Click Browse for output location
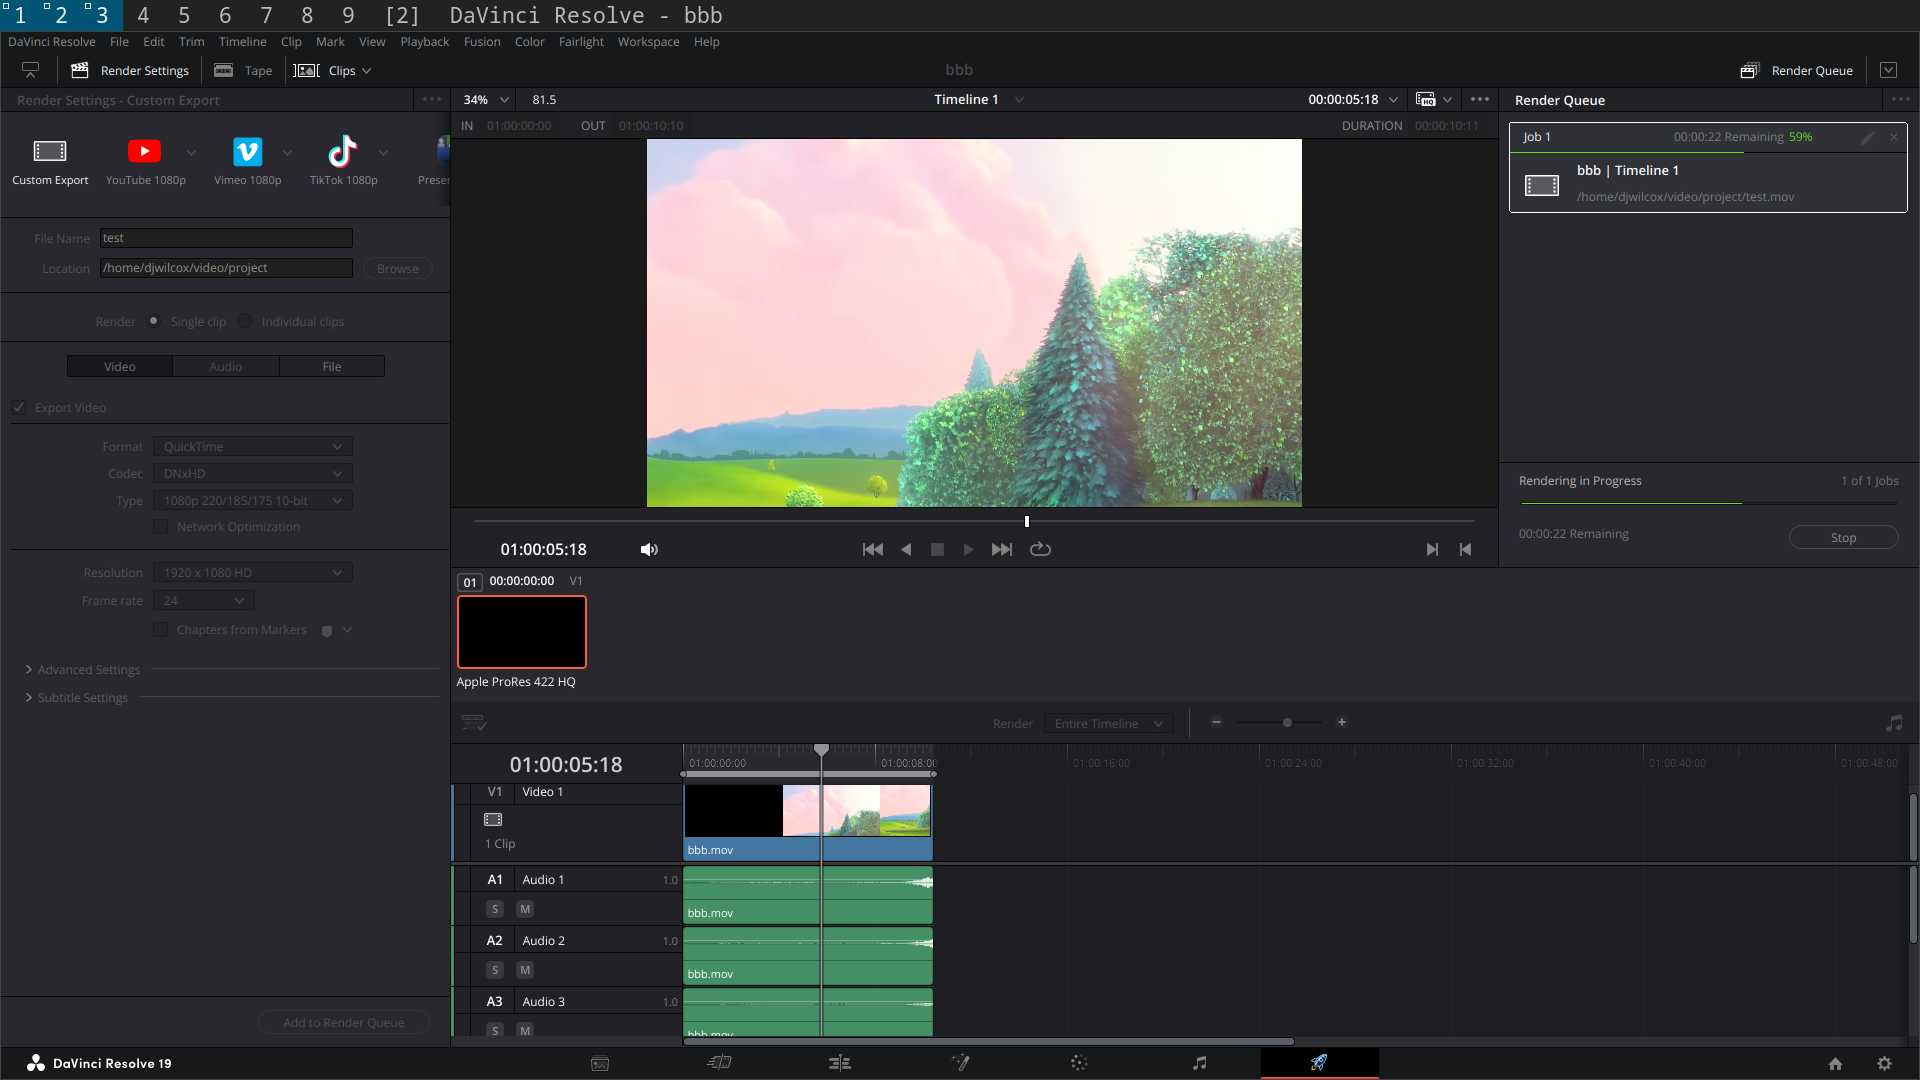This screenshot has height=1080, width=1920. click(x=397, y=269)
